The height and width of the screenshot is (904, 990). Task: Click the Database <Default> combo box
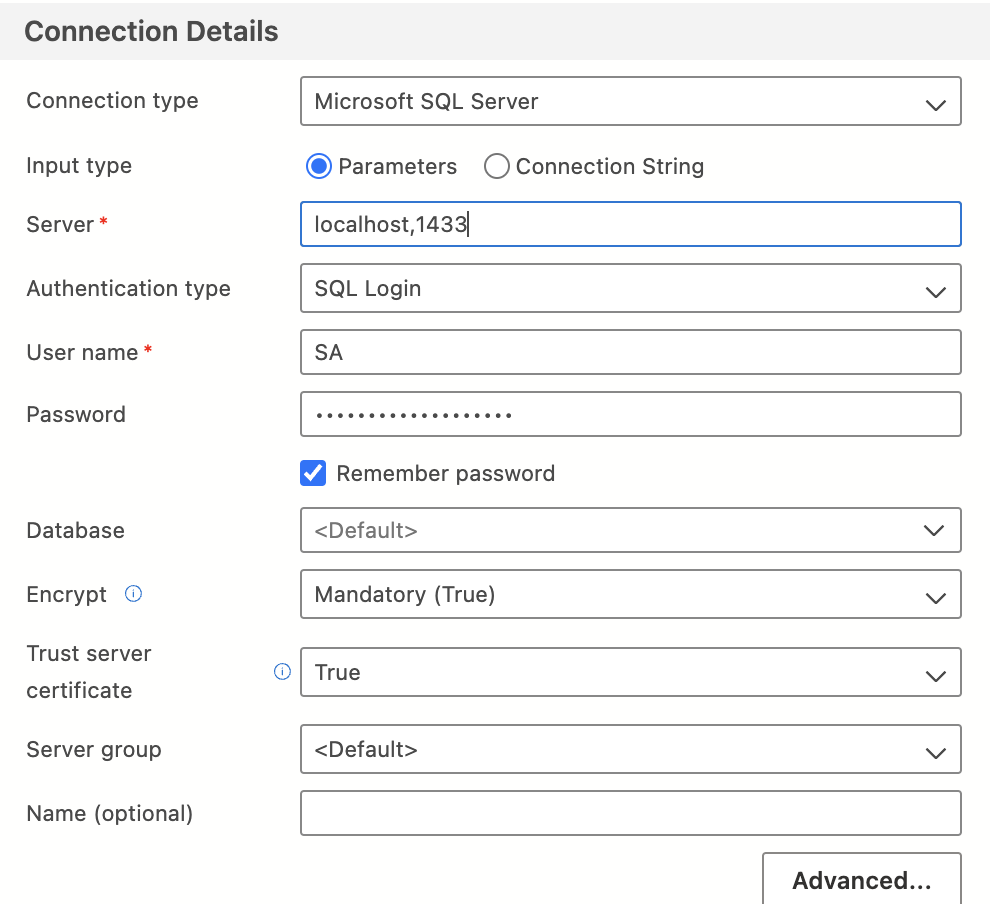[631, 530]
